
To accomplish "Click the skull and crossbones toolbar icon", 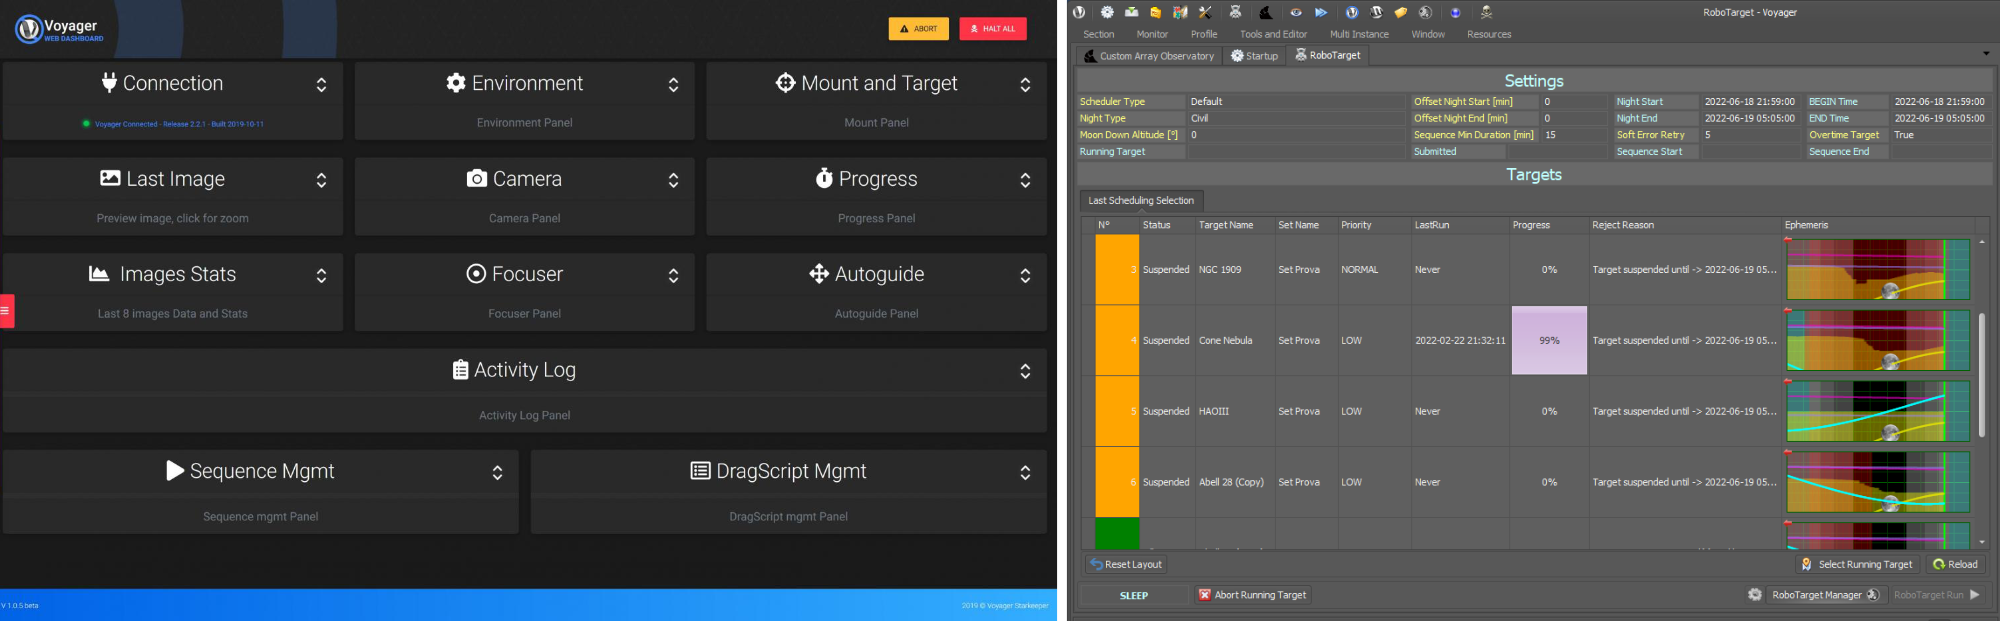I will pyautogui.click(x=1486, y=12).
